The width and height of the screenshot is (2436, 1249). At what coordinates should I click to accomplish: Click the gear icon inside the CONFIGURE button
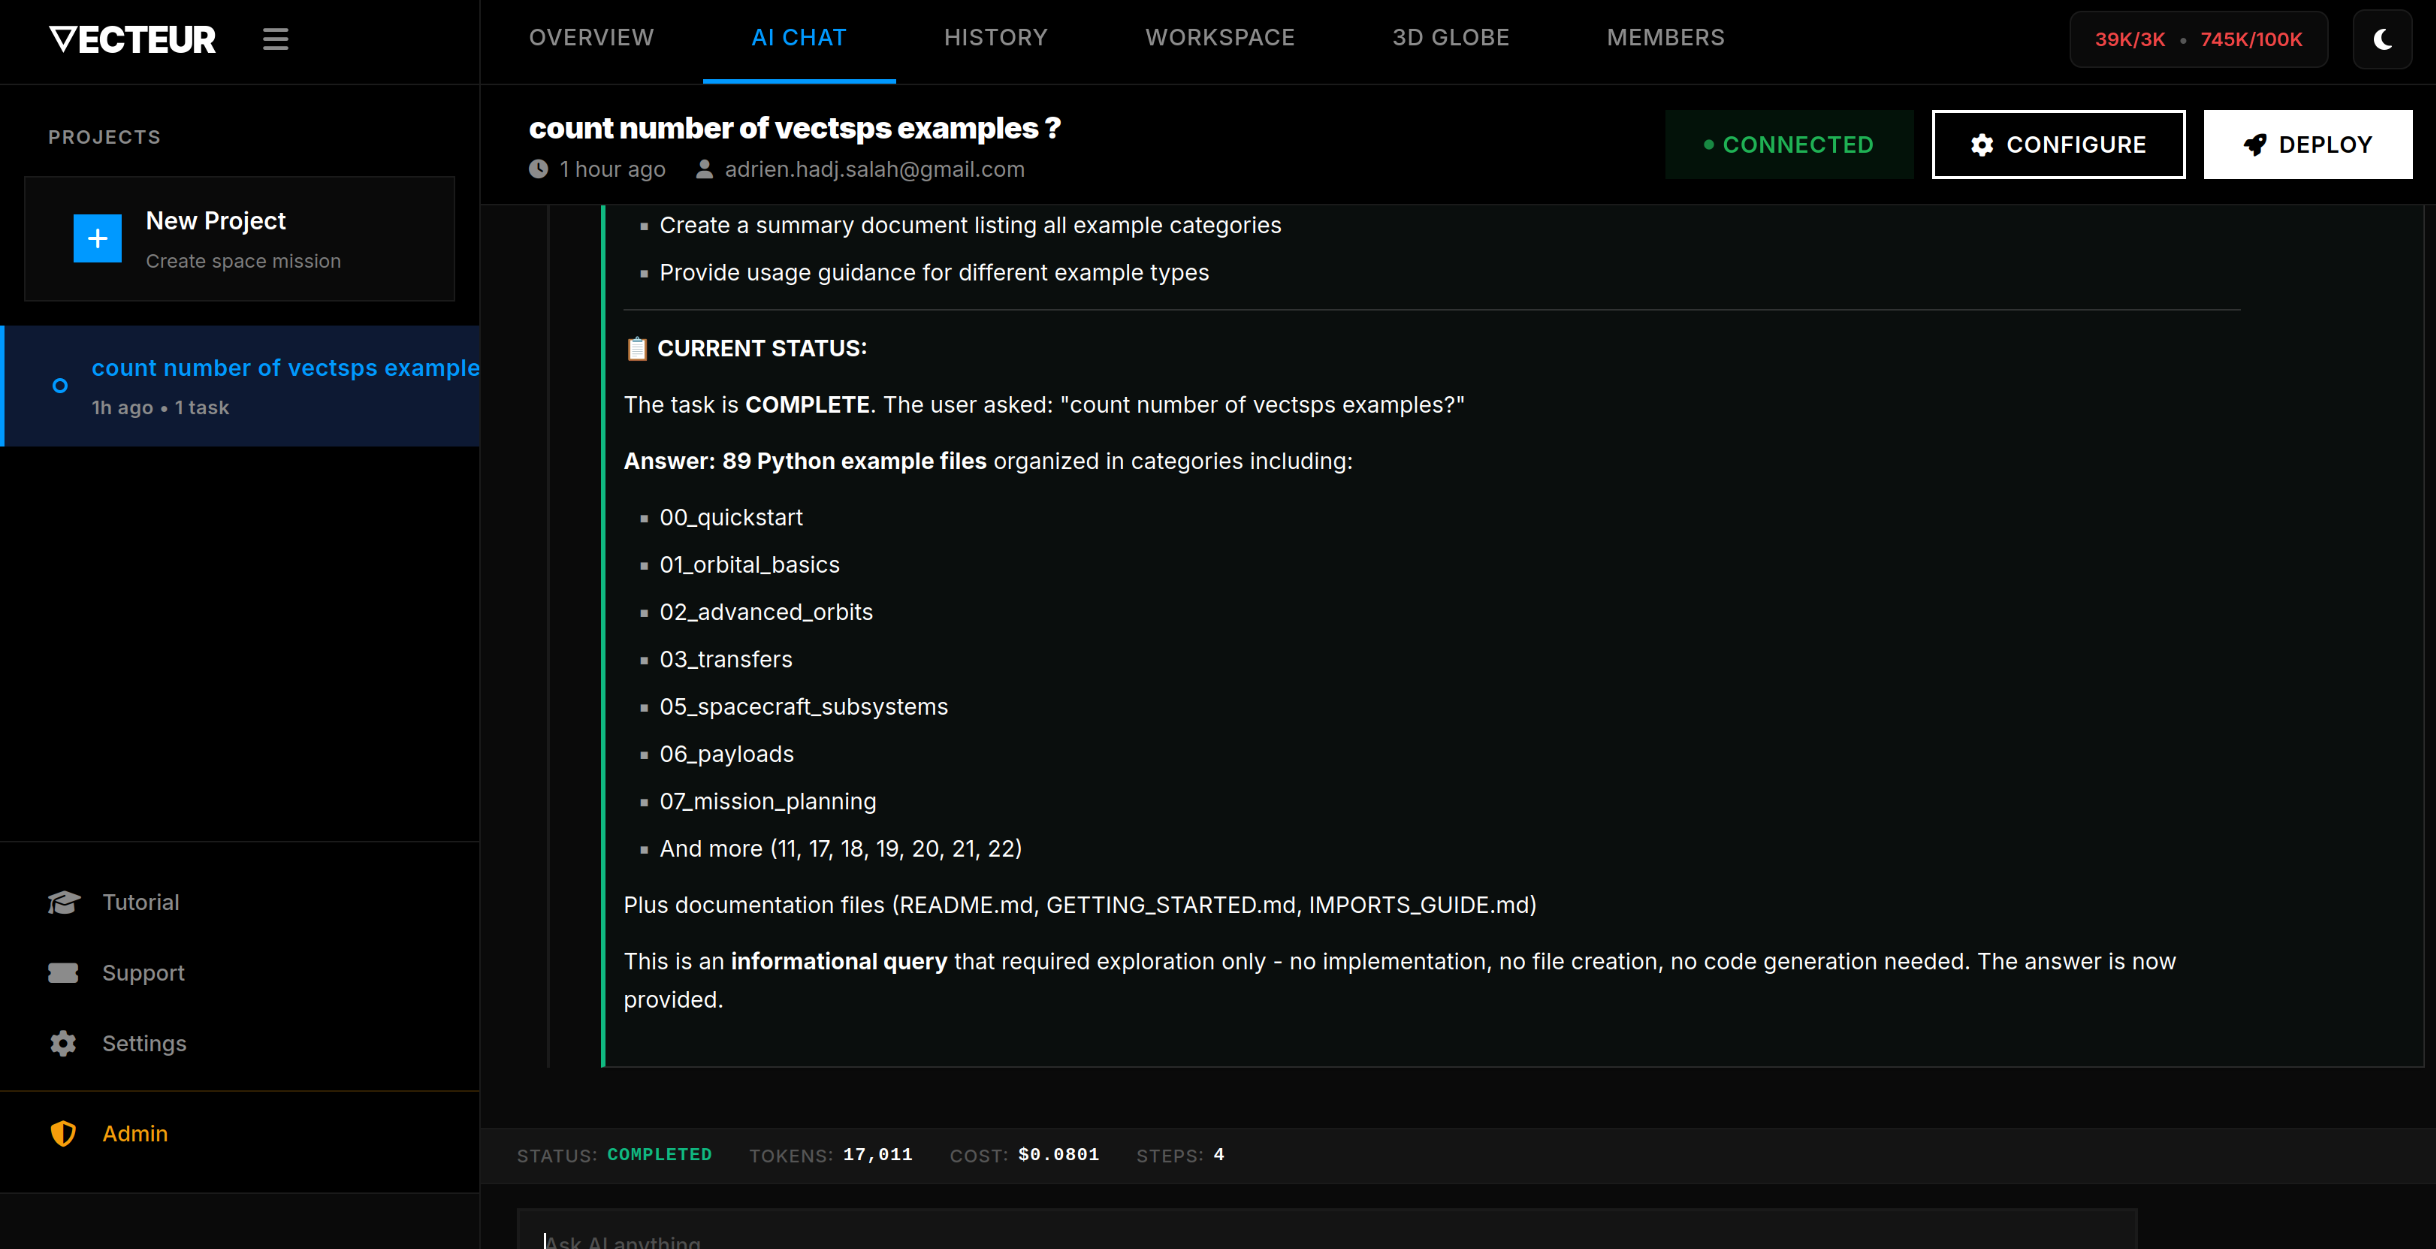(1983, 144)
